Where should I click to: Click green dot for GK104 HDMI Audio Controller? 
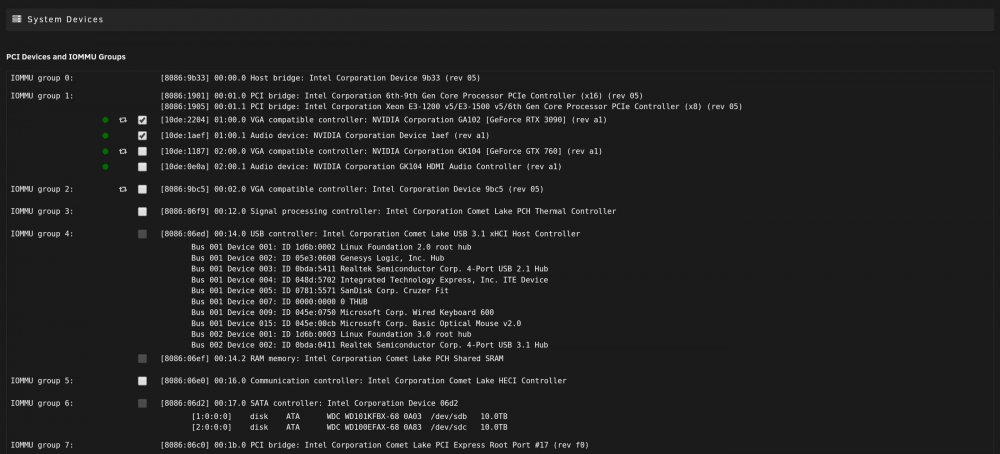pos(105,167)
